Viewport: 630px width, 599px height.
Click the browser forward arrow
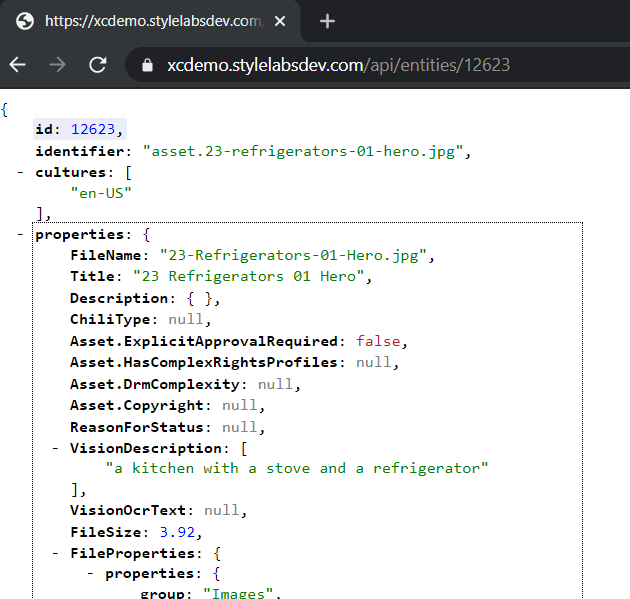click(x=57, y=65)
